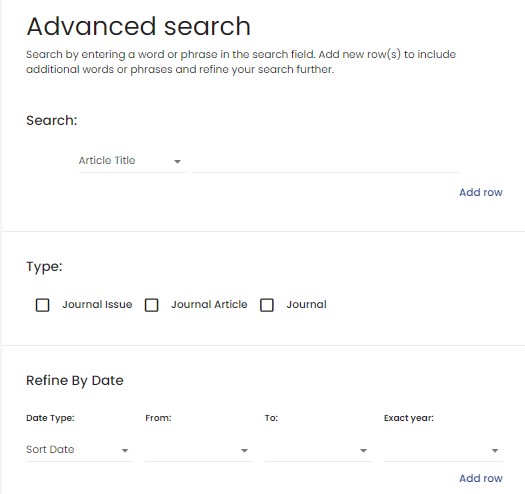This screenshot has height=494, width=525.
Task: Enable the Journal Article checkbox
Action: pos(151,305)
